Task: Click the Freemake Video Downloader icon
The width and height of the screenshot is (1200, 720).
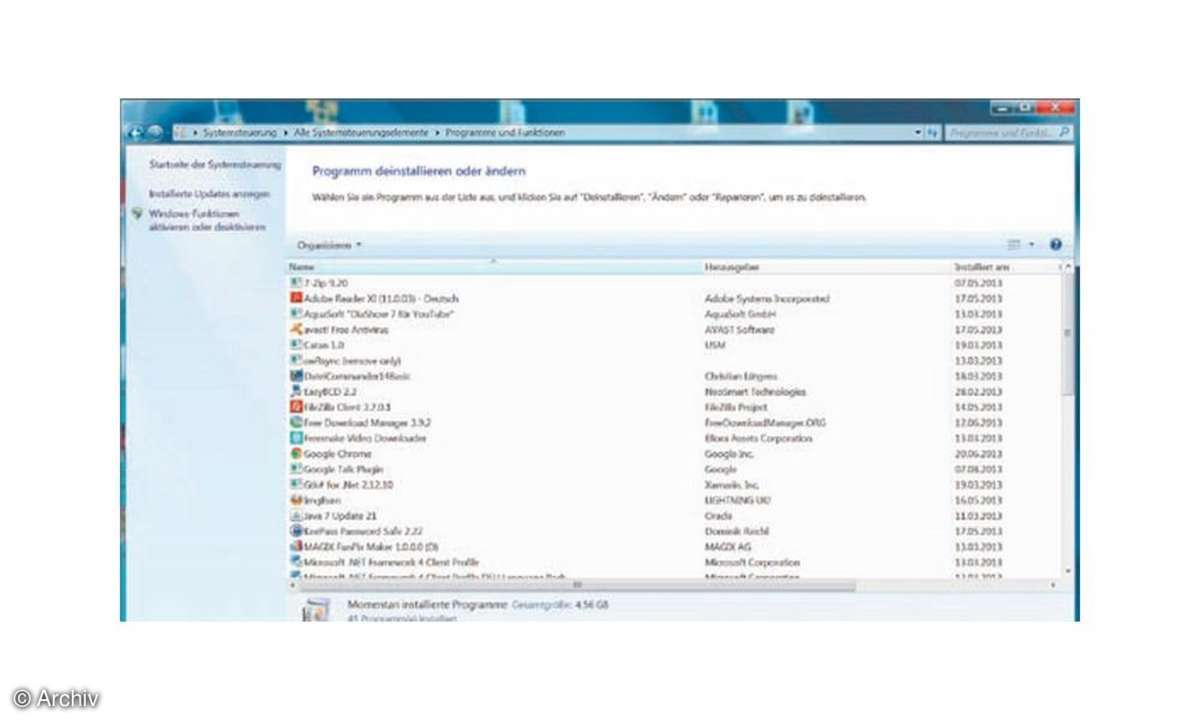Action: point(295,438)
